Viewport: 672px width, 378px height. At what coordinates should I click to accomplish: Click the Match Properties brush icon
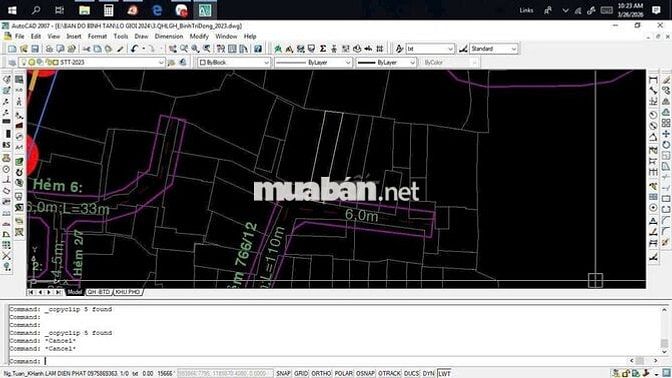tap(120, 49)
